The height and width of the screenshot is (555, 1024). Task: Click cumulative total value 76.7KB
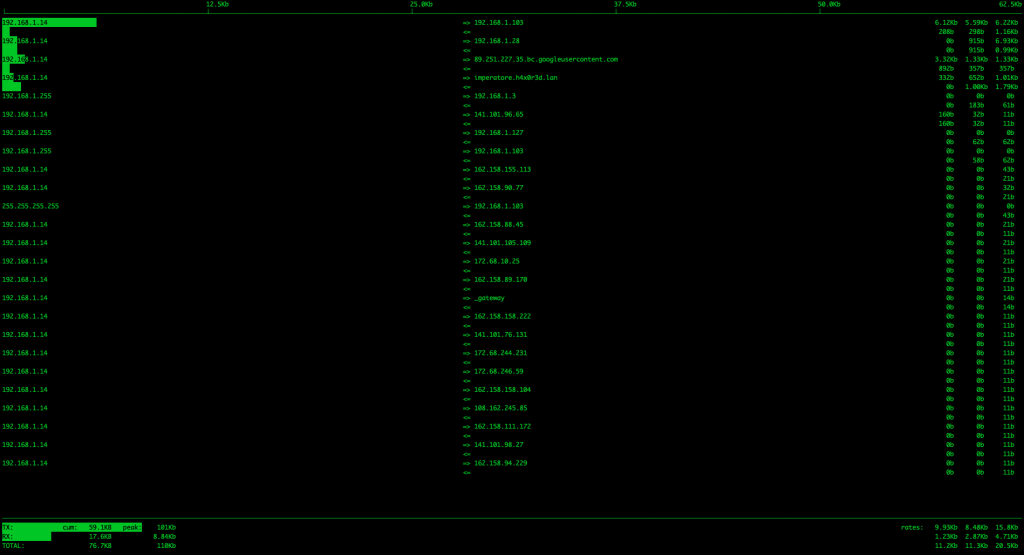pos(100,546)
